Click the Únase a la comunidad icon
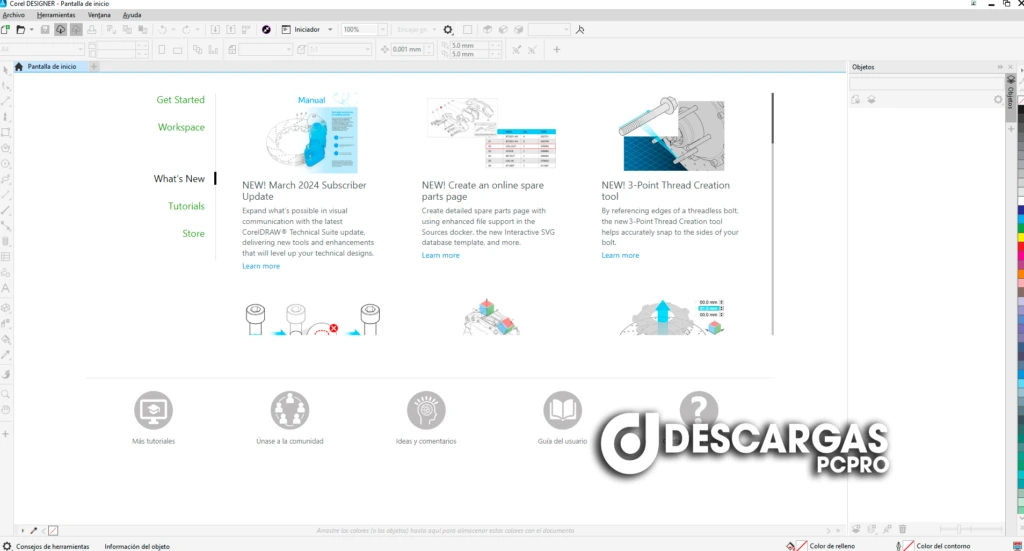This screenshot has width=1024, height=551. pos(289,409)
